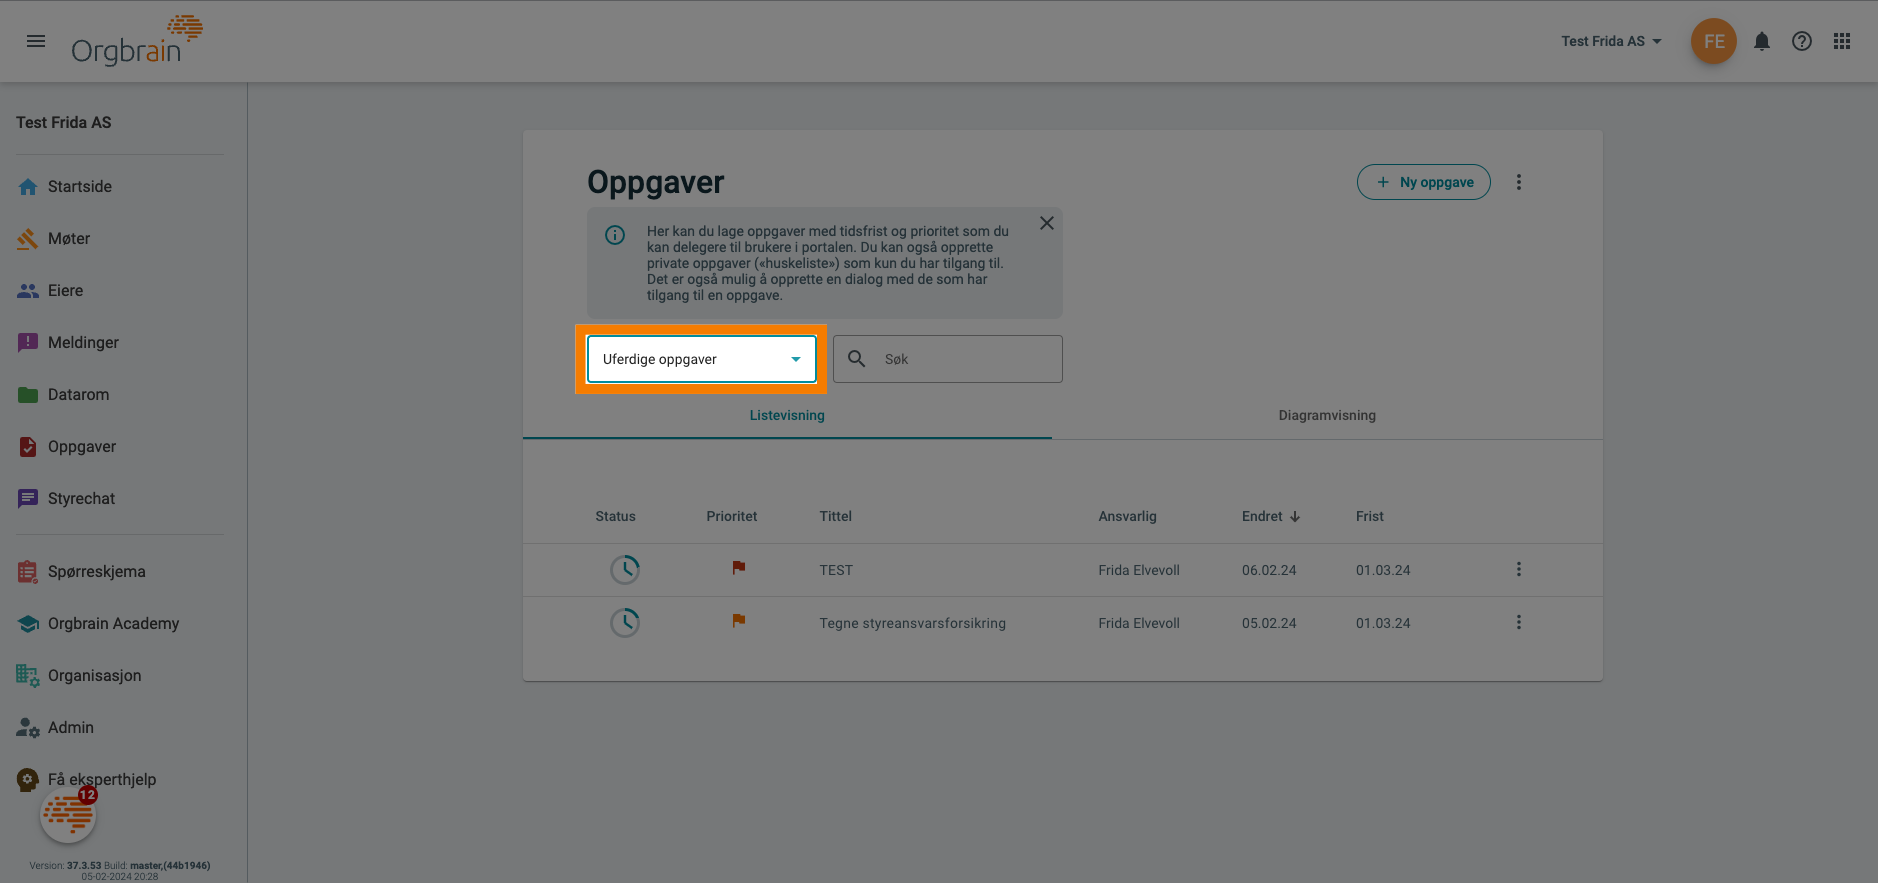Image resolution: width=1878 pixels, height=883 pixels.
Task: Dismiss the info banner with the X
Action: (x=1047, y=223)
